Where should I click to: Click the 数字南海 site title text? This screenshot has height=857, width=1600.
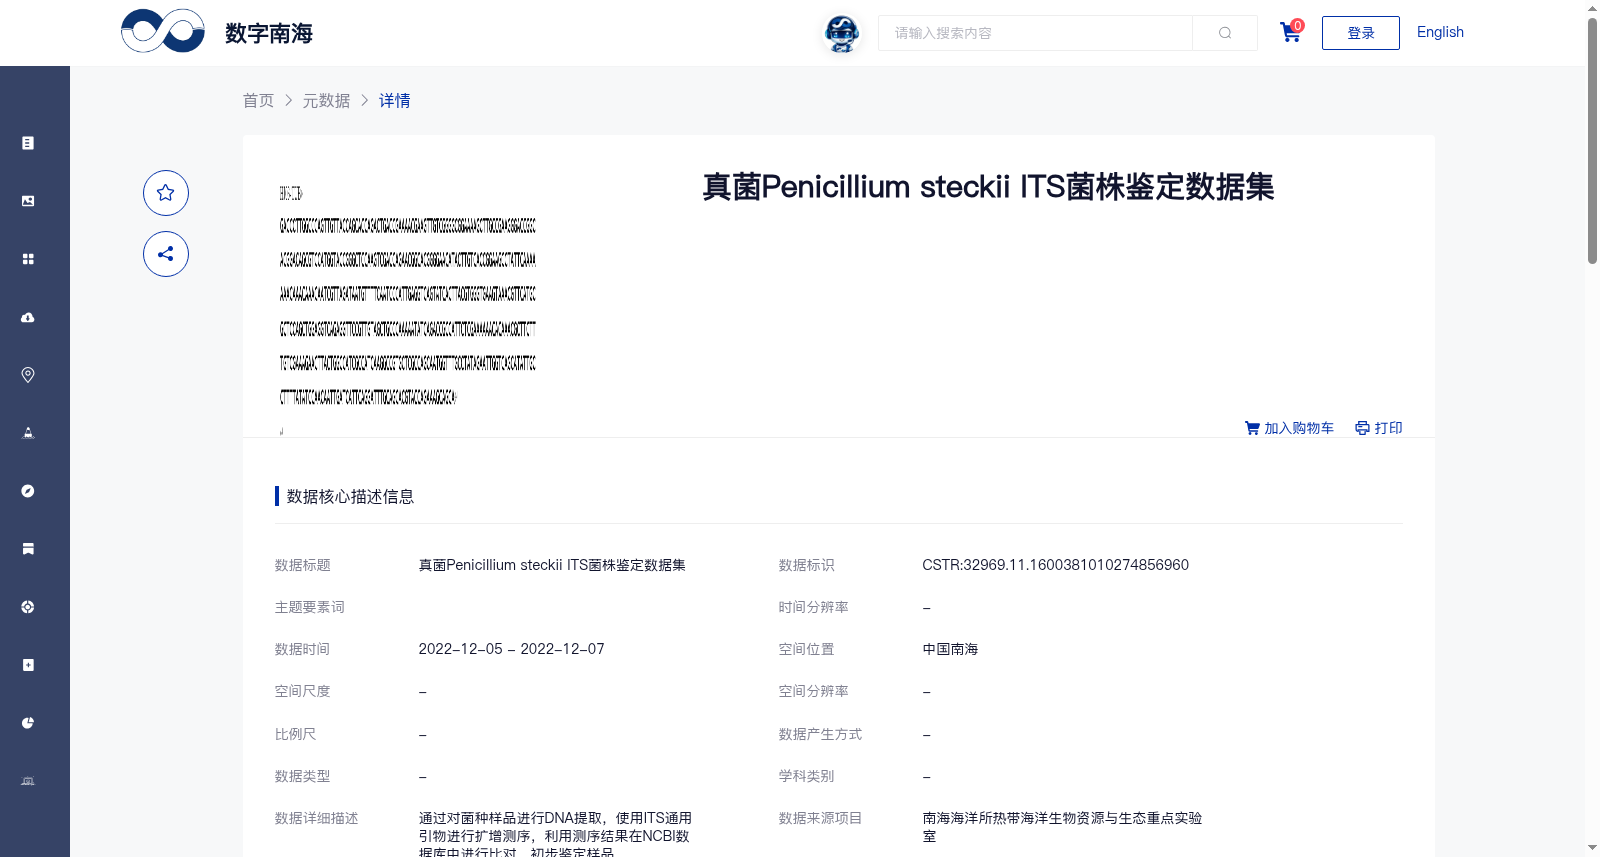269,33
